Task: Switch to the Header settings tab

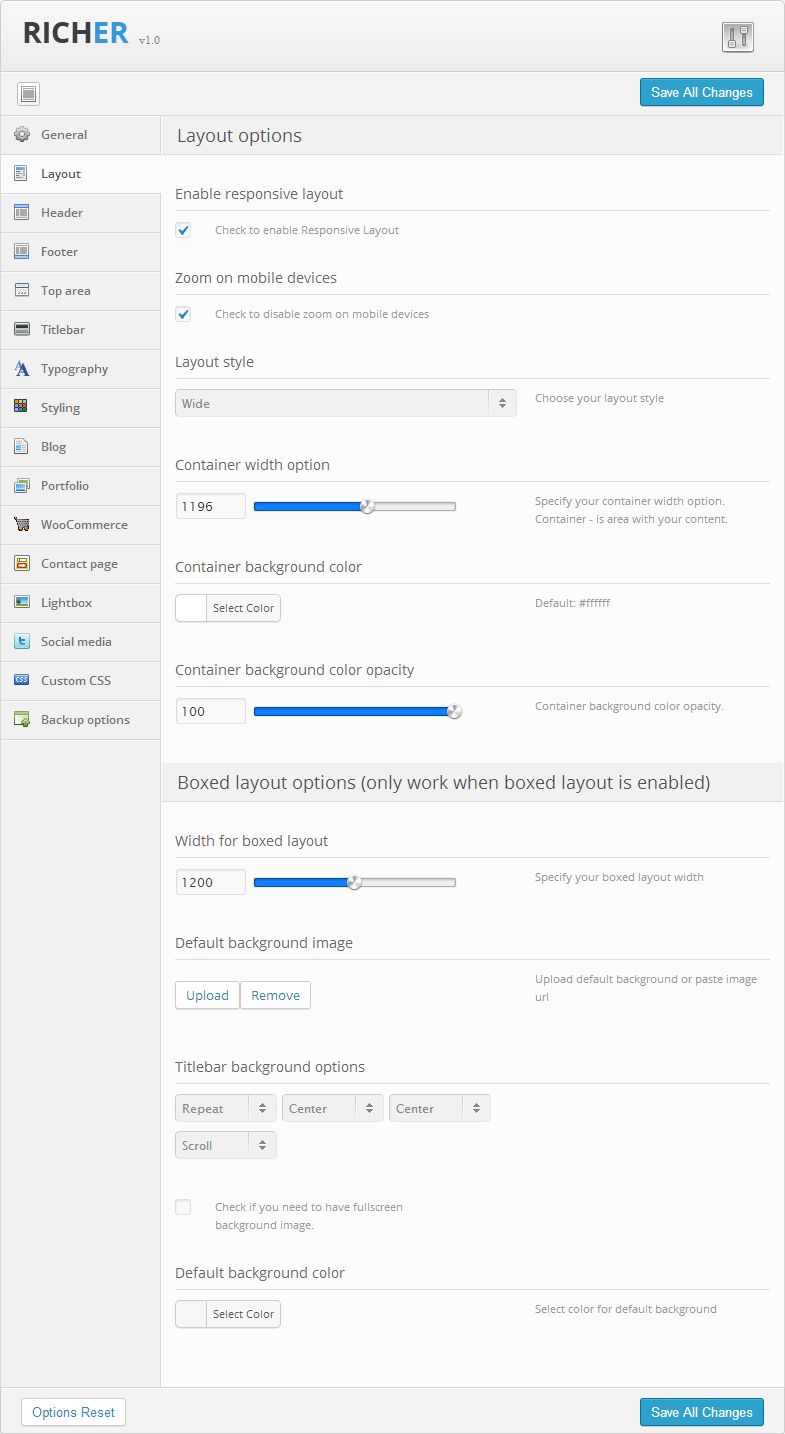Action: point(62,213)
